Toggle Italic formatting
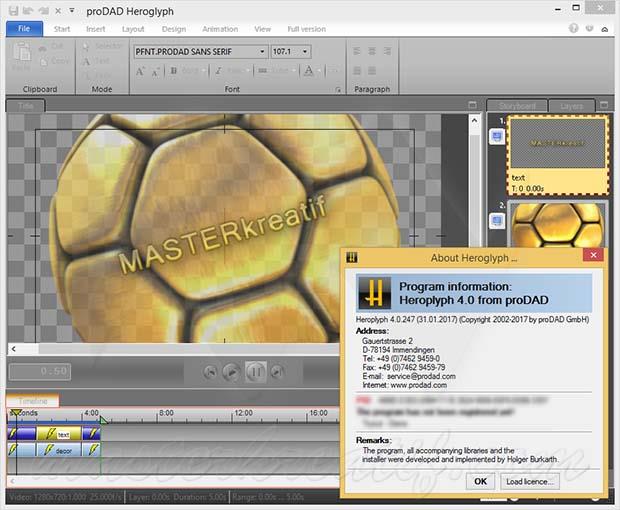620x510 pixels. [x=218, y=71]
